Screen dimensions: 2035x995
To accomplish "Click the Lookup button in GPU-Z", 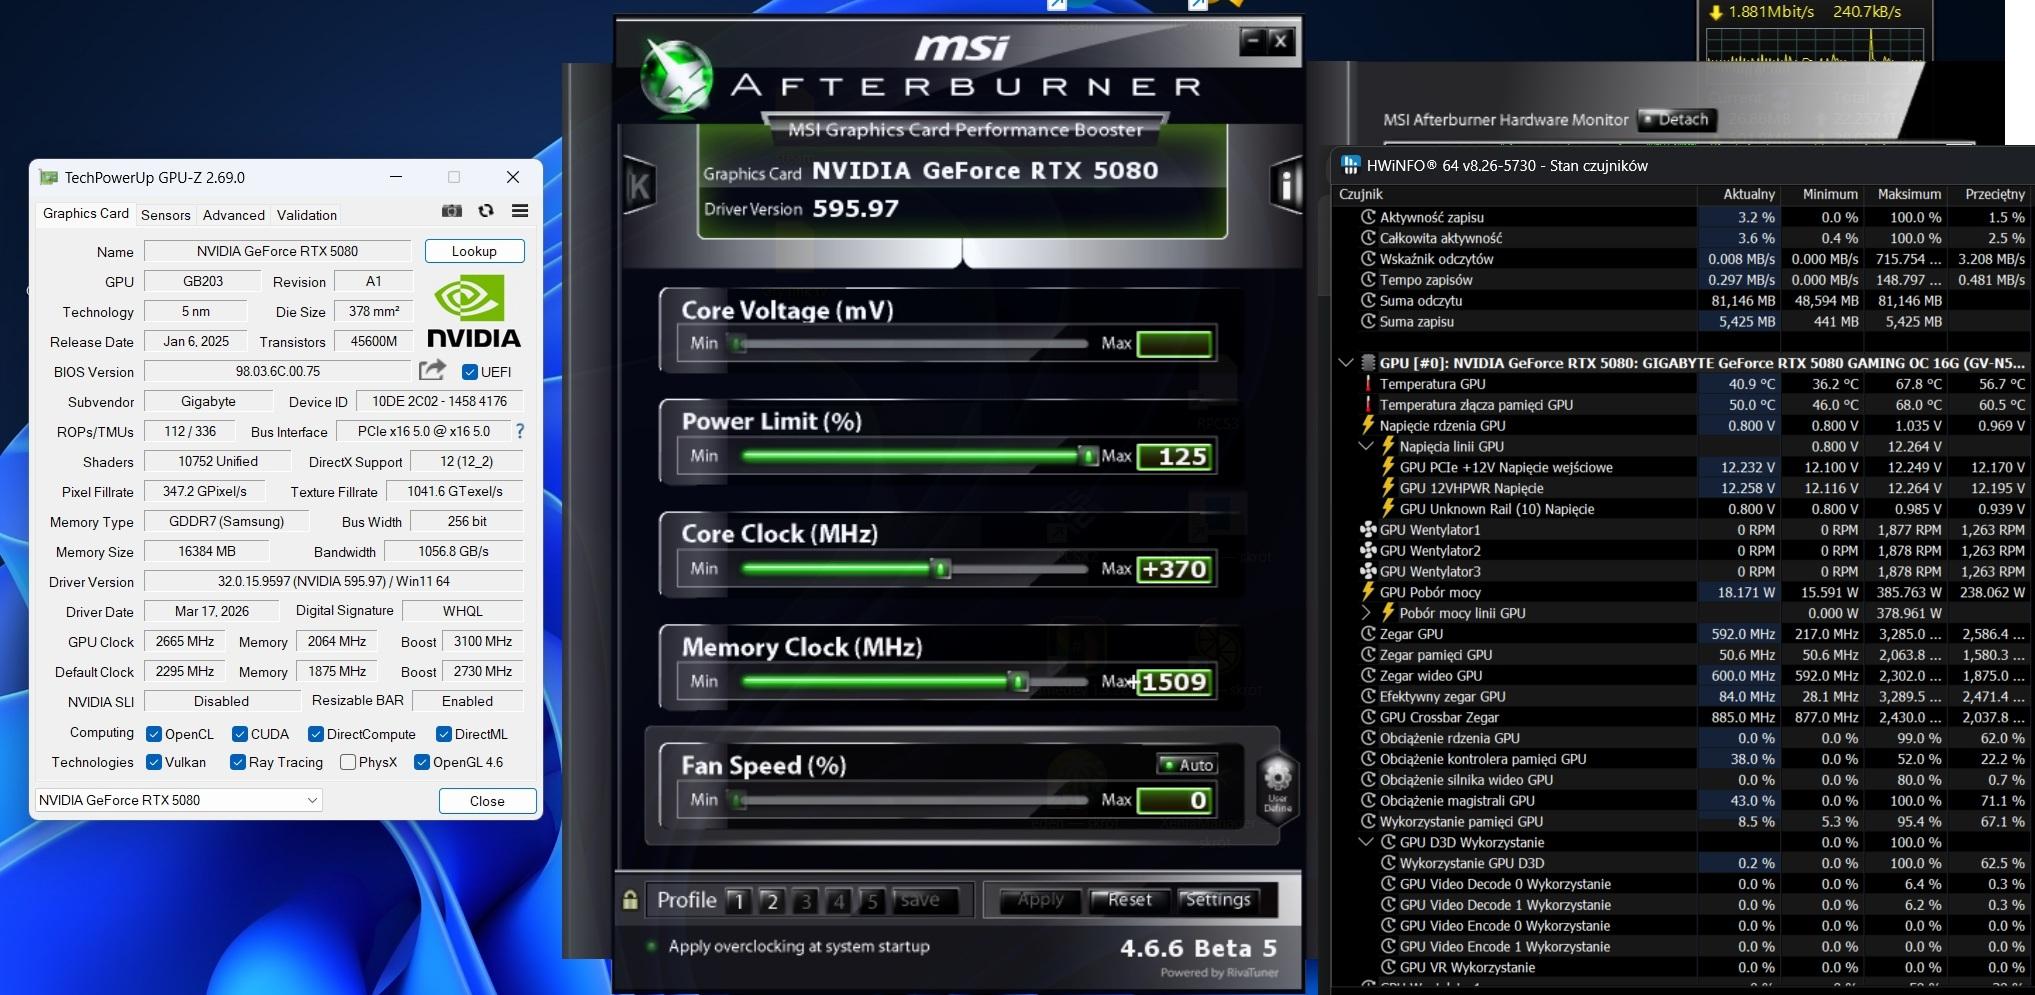I will coord(474,251).
